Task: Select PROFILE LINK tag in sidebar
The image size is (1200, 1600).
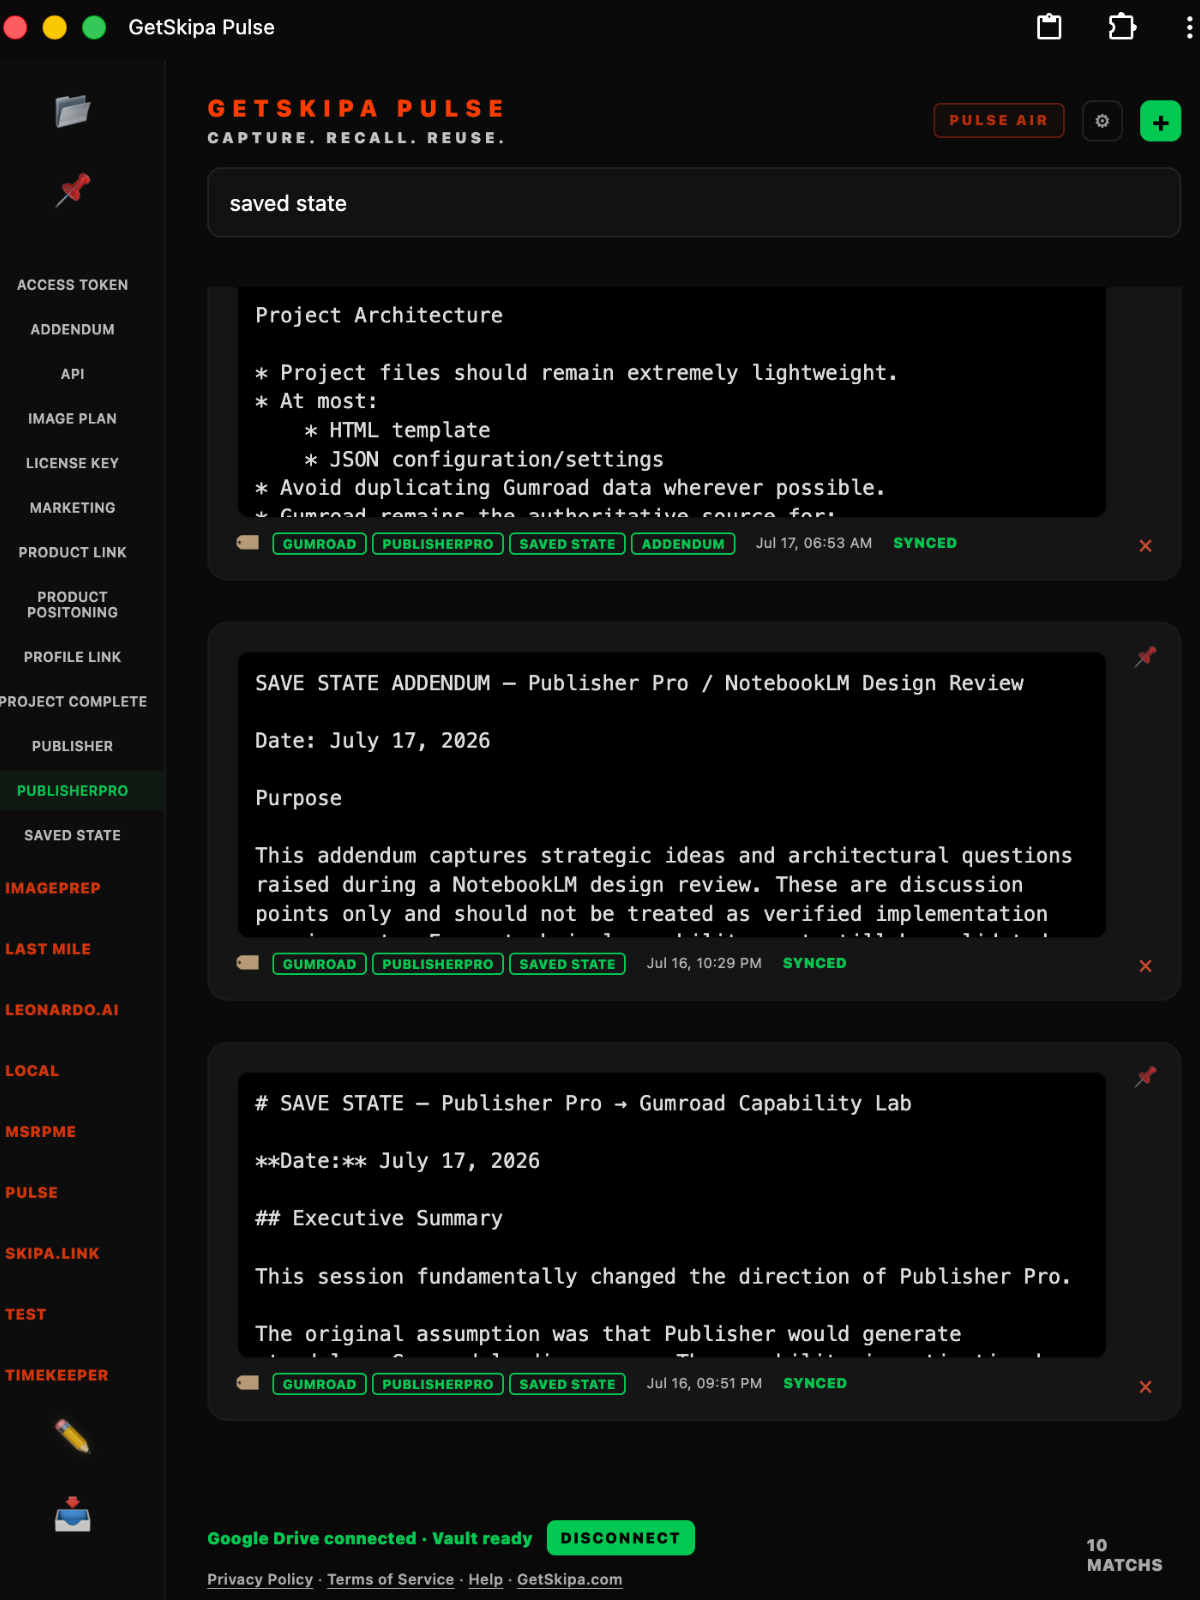Action: click(x=72, y=657)
